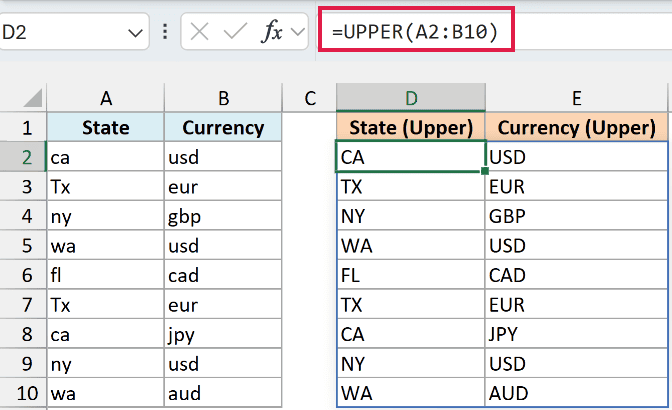The image size is (672, 410).
Task: Select cell A6 containing 'fl'
Action: coord(105,275)
